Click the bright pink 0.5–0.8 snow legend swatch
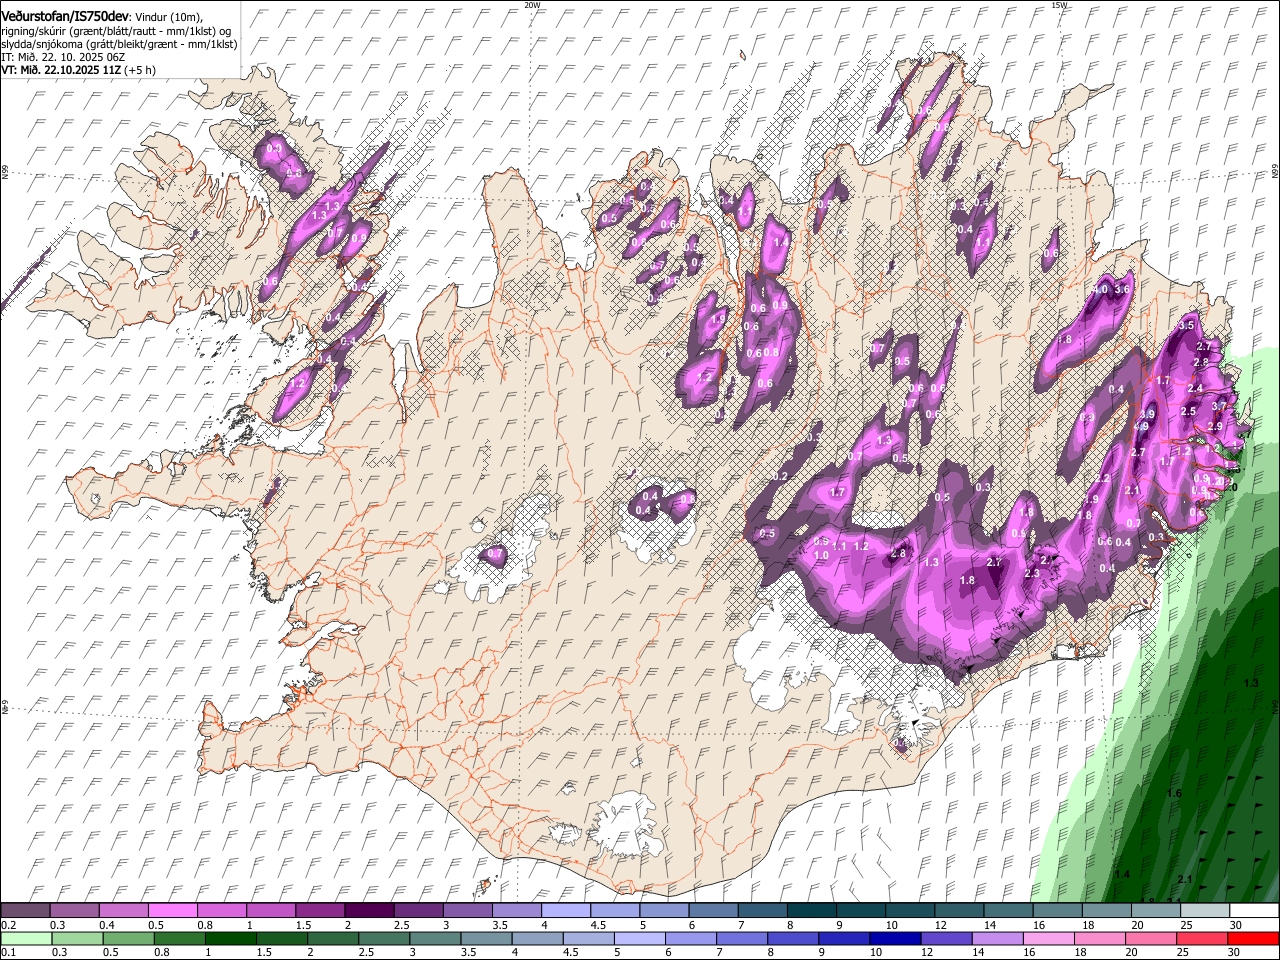The height and width of the screenshot is (960, 1280). click(x=173, y=911)
